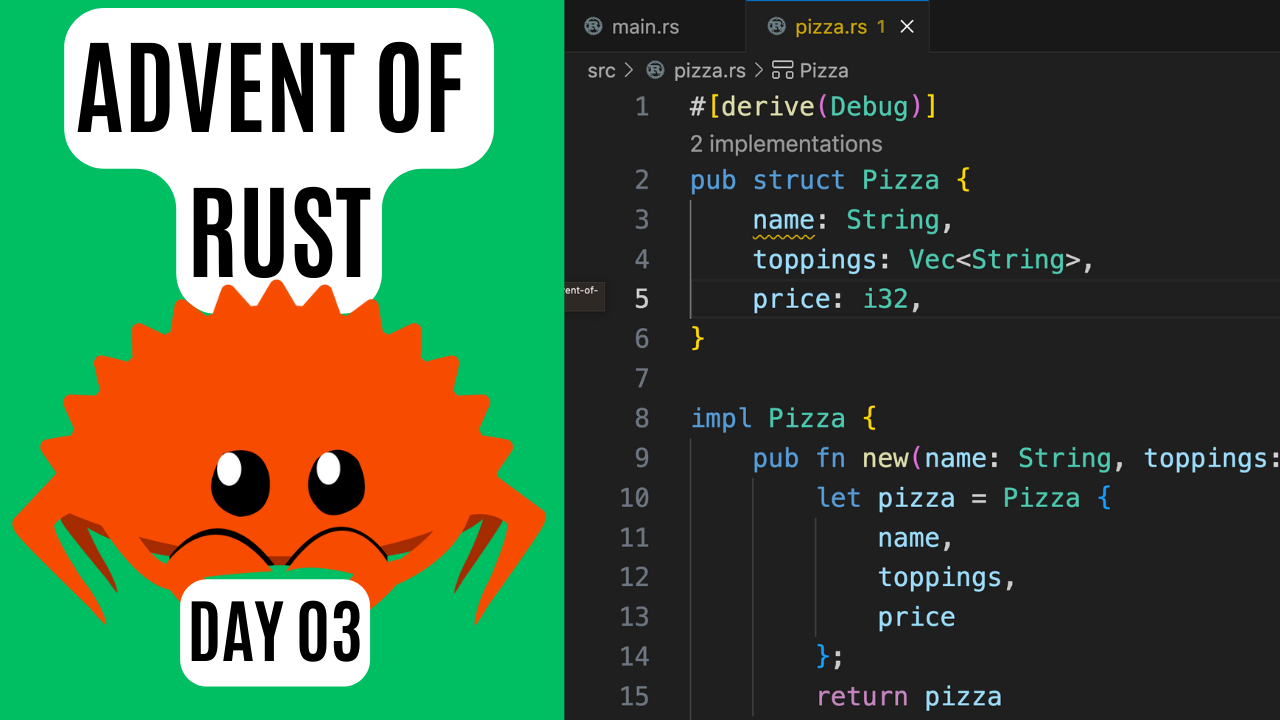1280x720 pixels.
Task: Click line number 1 in the gutter
Action: point(642,106)
